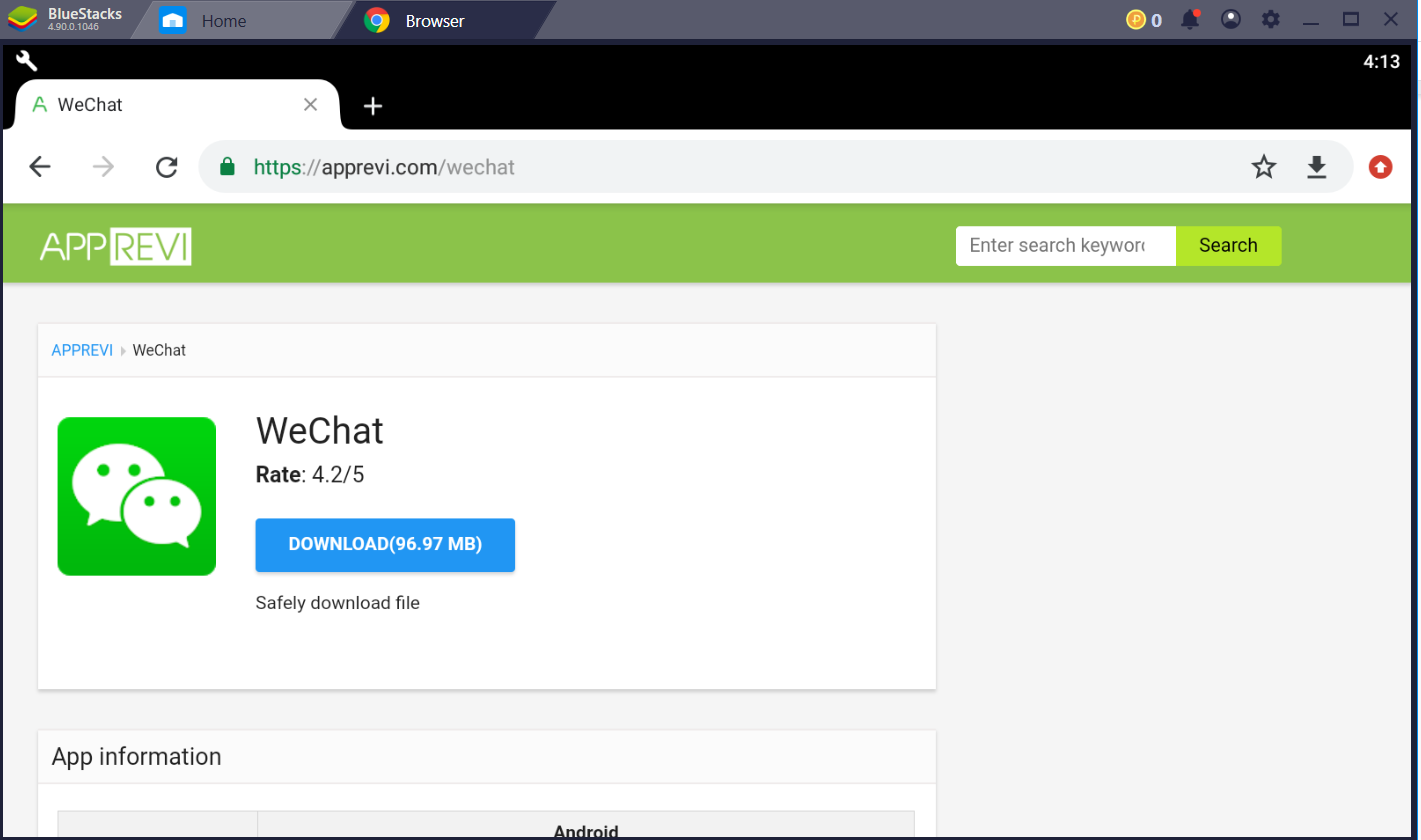
Task: Click the red update arrow icon
Action: (1381, 167)
